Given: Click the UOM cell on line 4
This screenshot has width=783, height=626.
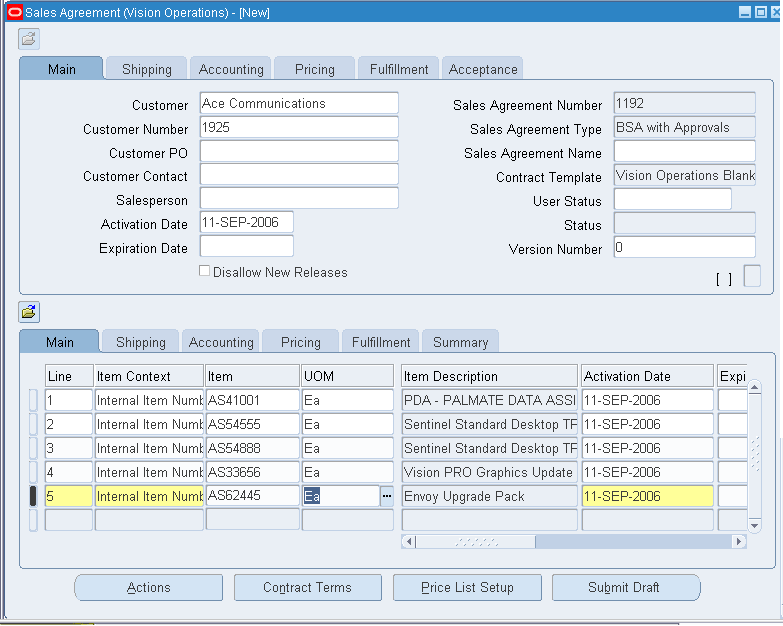Looking at the screenshot, I should coord(348,472).
